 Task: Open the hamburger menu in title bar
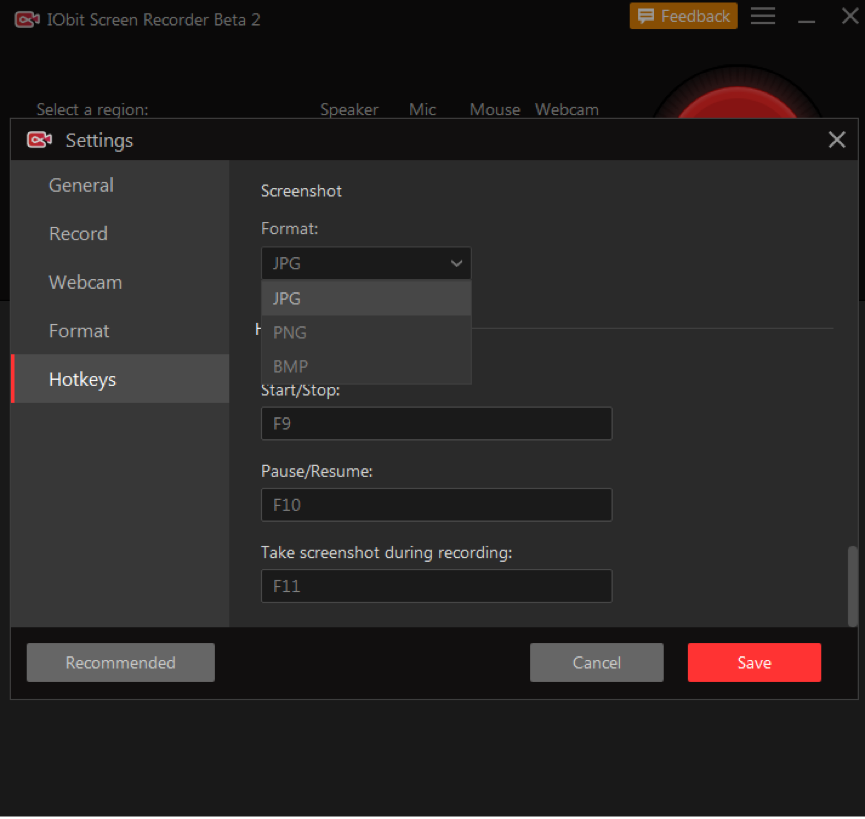click(x=762, y=15)
